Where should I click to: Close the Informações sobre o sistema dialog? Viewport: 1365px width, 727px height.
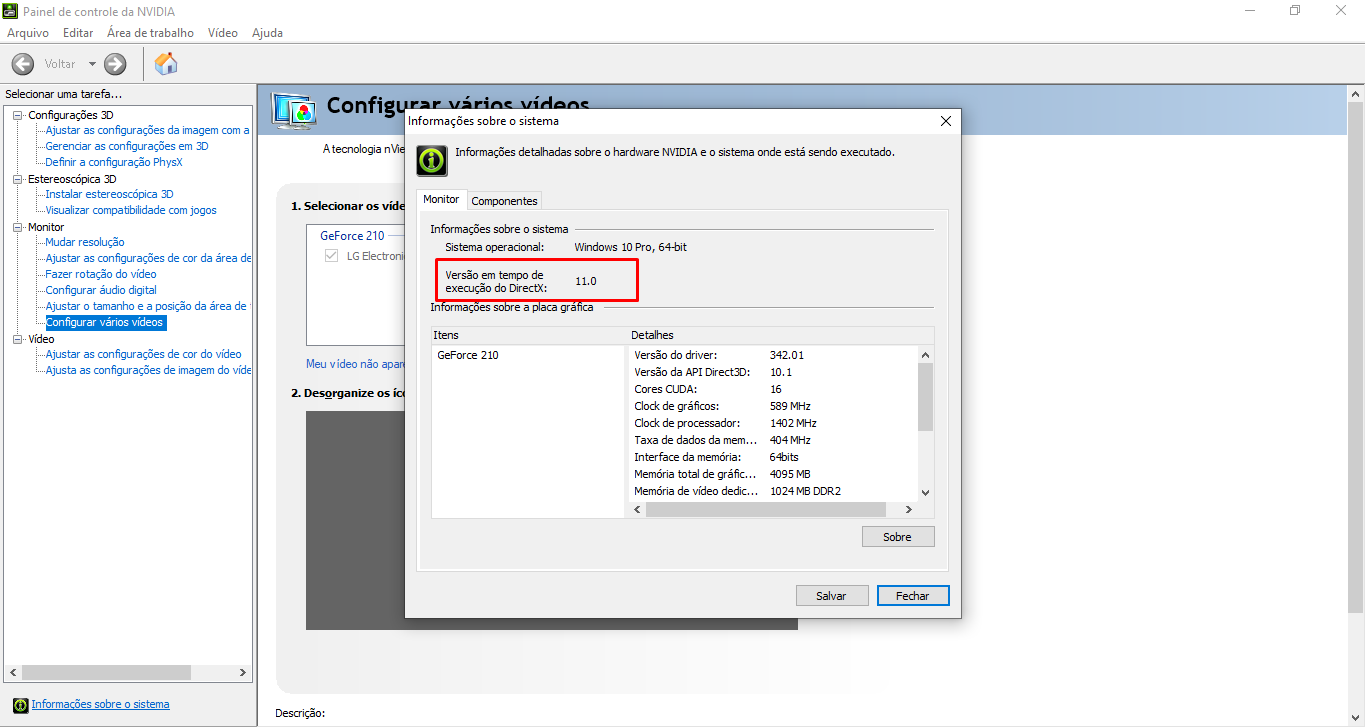(946, 121)
